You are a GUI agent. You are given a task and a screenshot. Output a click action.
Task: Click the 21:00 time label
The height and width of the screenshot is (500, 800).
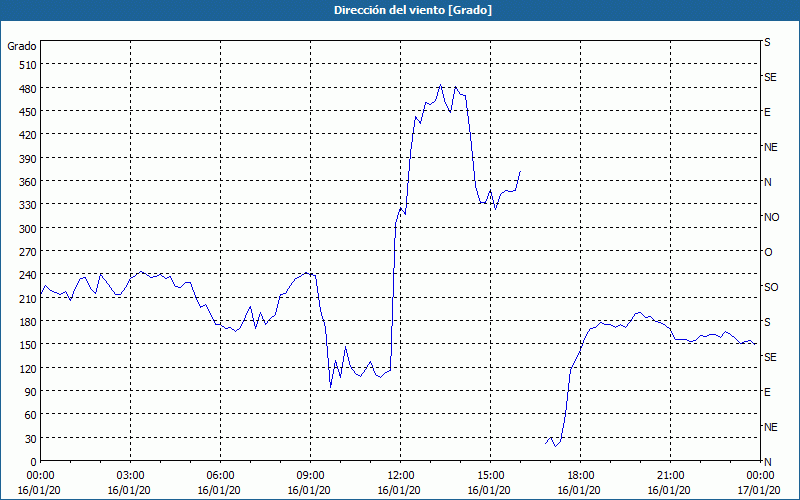coord(670,476)
